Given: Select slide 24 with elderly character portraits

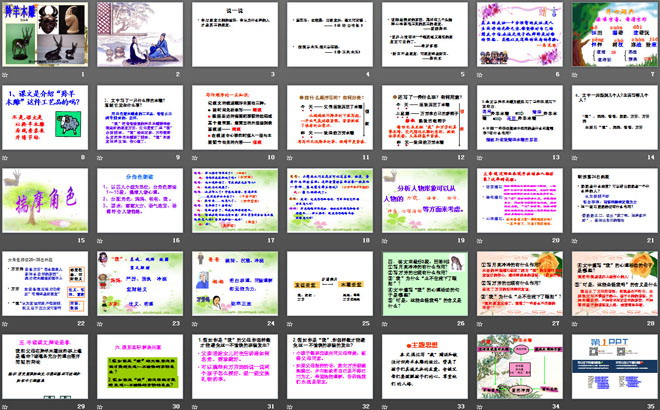Looking at the screenshot, I should coord(235,283).
